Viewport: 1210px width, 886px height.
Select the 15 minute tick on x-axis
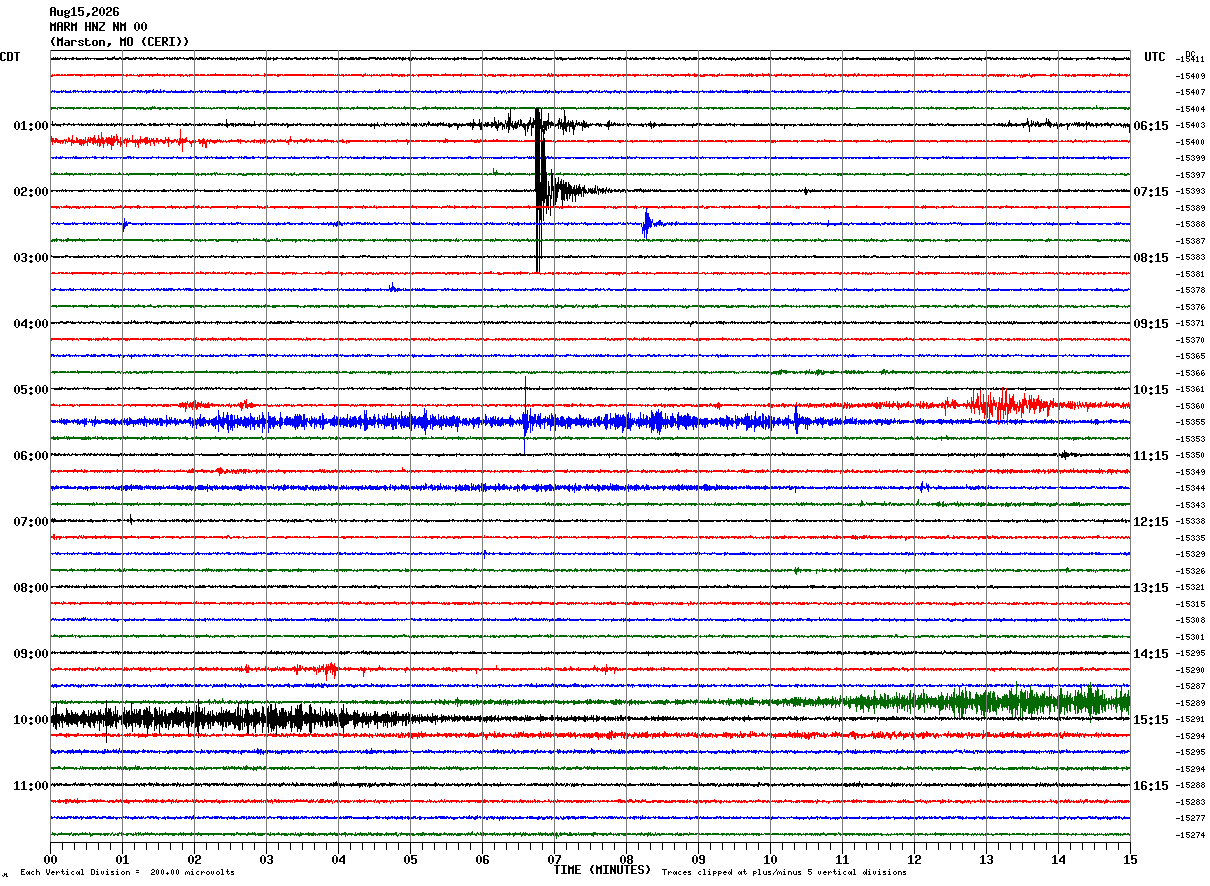click(x=1130, y=859)
